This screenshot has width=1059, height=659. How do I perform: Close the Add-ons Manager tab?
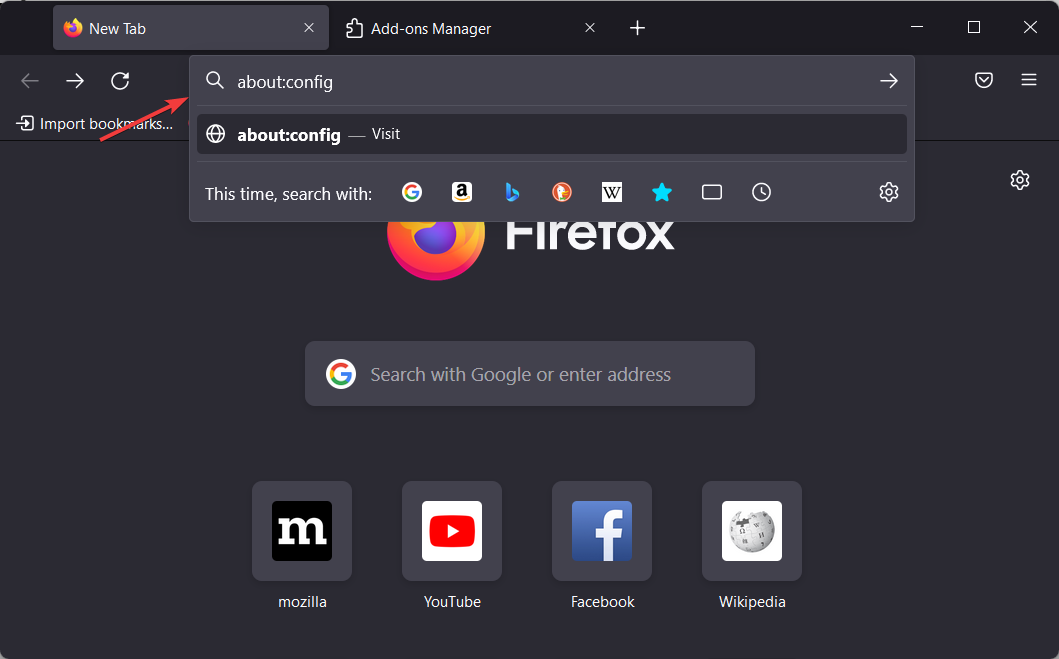tap(590, 28)
